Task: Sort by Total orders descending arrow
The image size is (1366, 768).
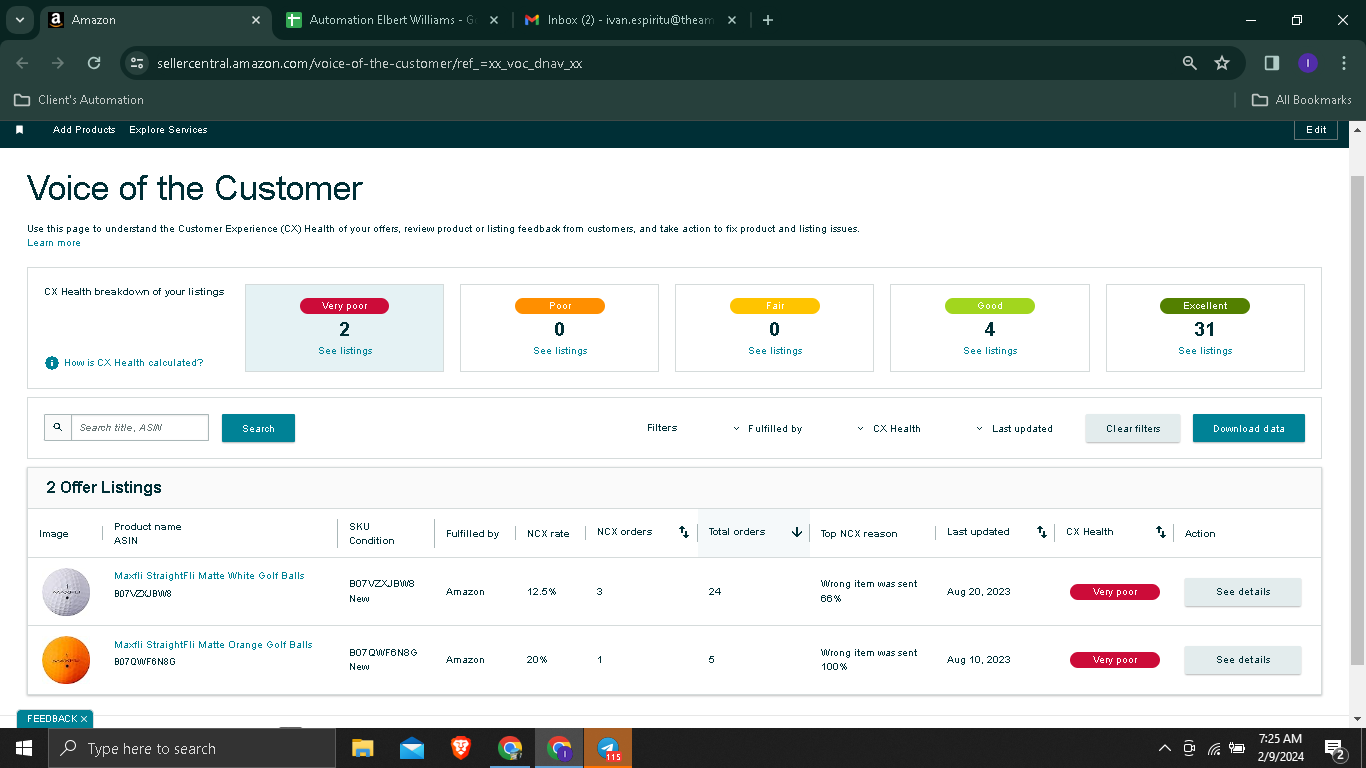Action: (x=797, y=532)
